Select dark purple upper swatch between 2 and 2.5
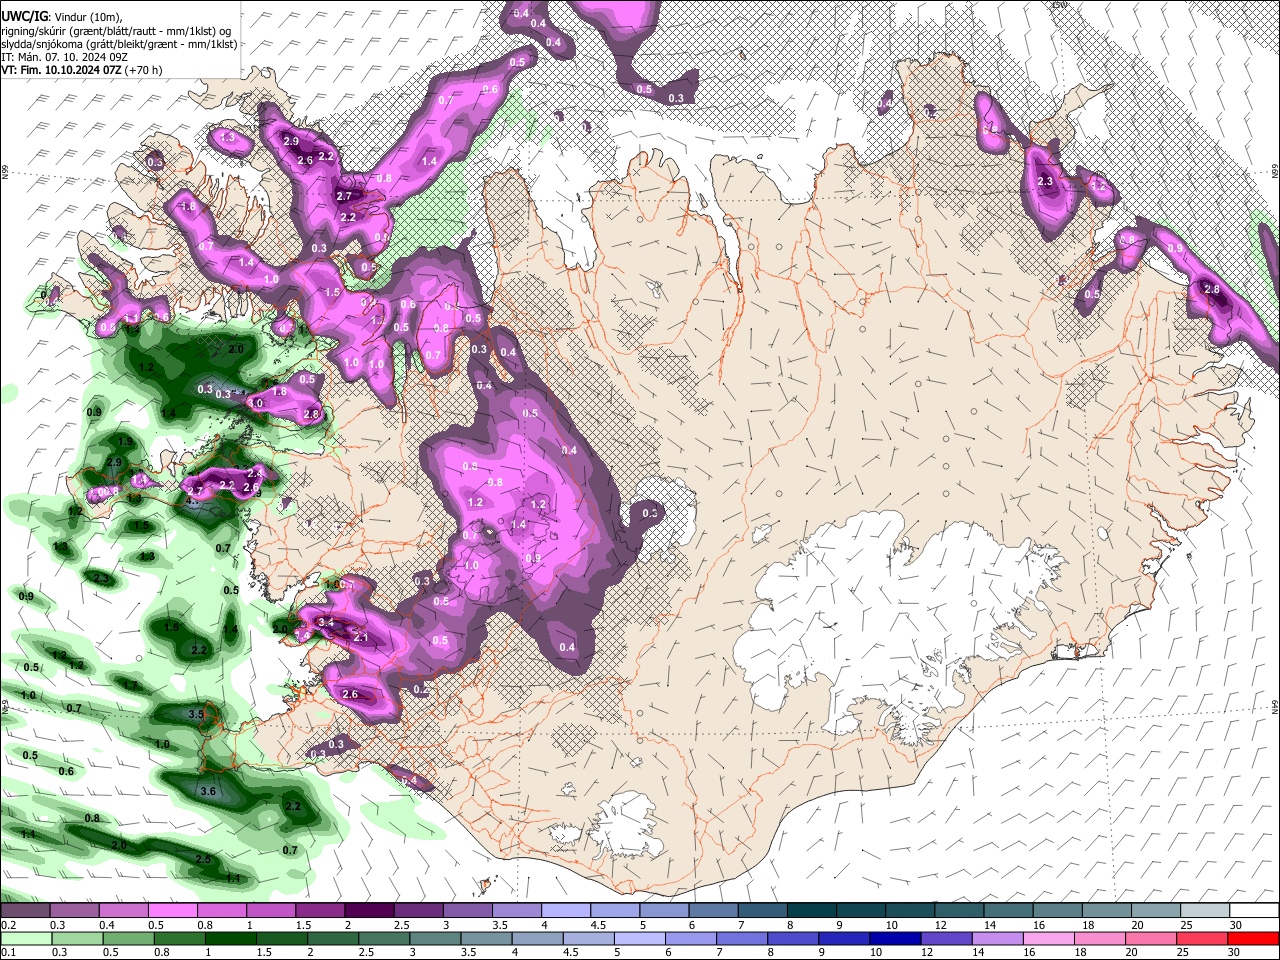 pyautogui.click(x=368, y=911)
